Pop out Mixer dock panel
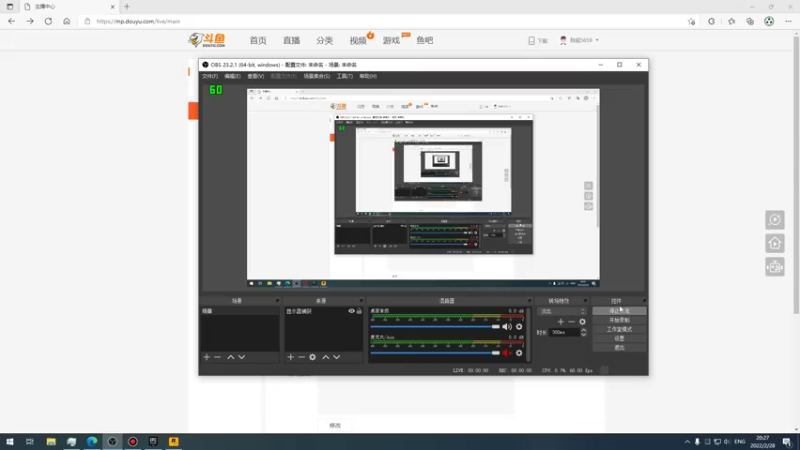Screen dimensions: 800x450 point(529,301)
